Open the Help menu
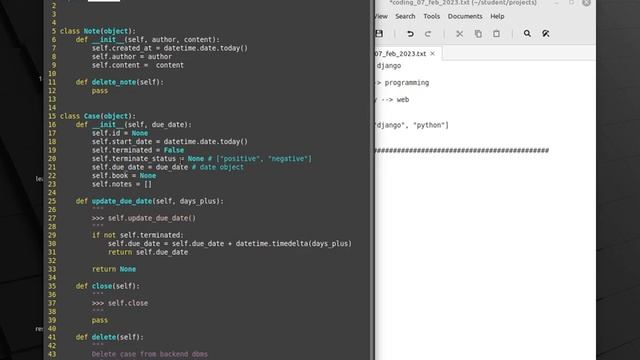Image resolution: width=640 pixels, height=360 pixels. (x=497, y=16)
